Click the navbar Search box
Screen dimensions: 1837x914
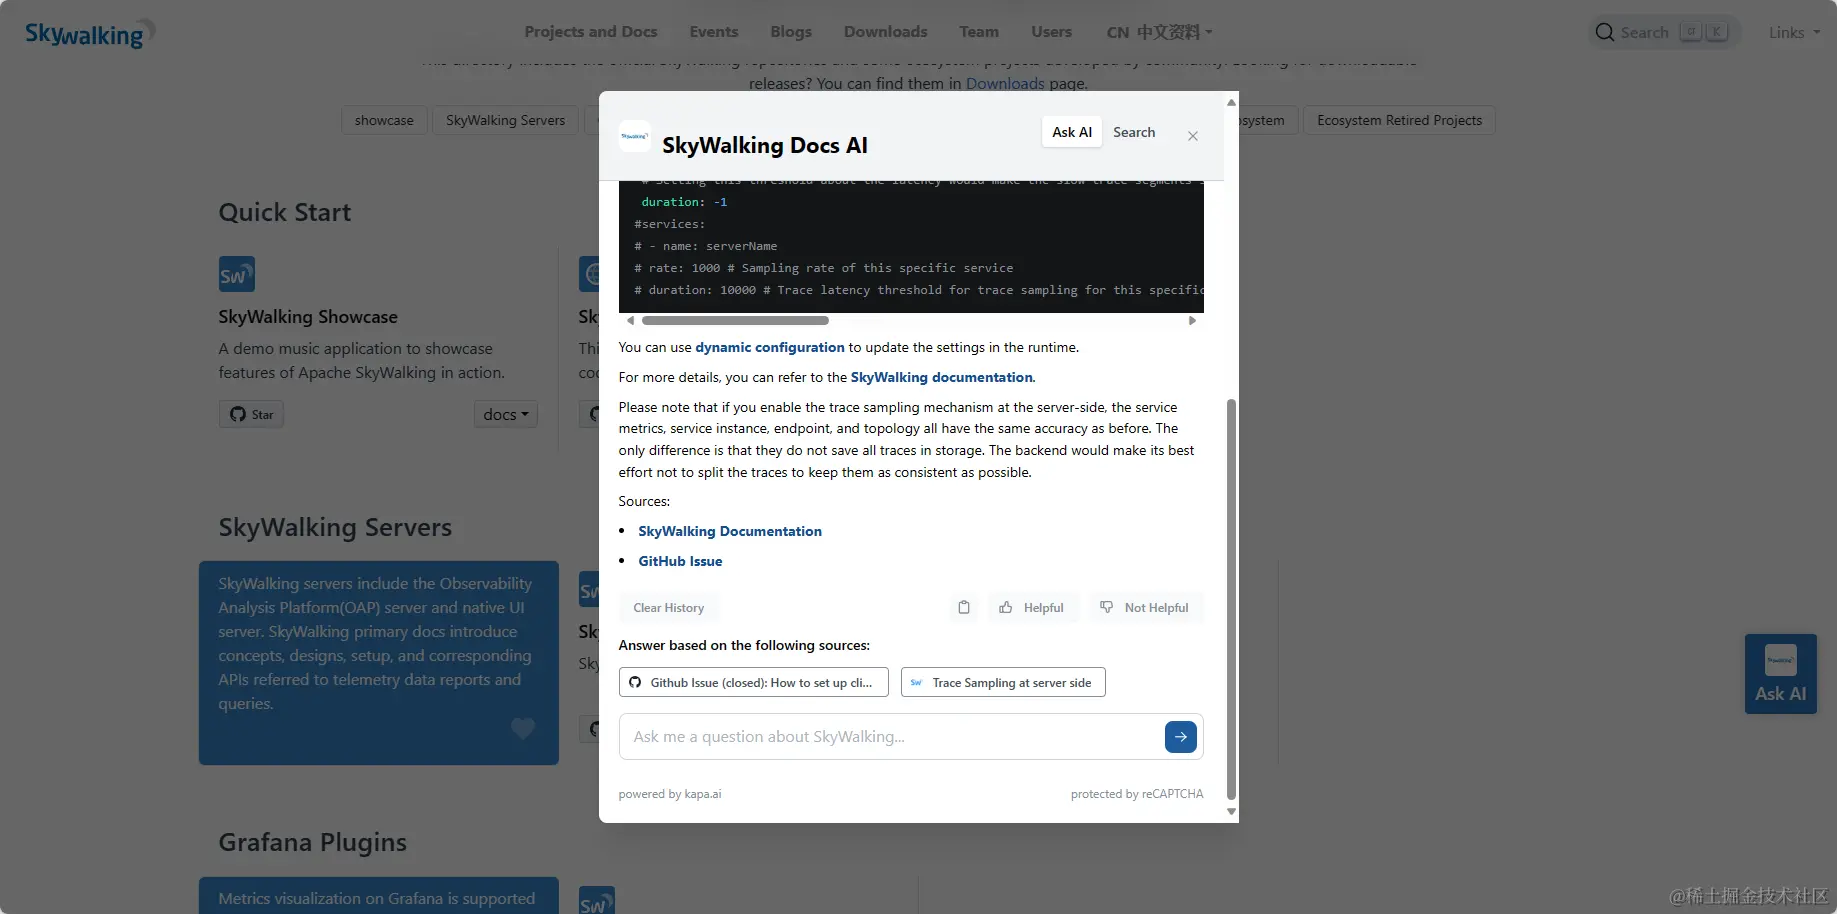pos(1663,32)
